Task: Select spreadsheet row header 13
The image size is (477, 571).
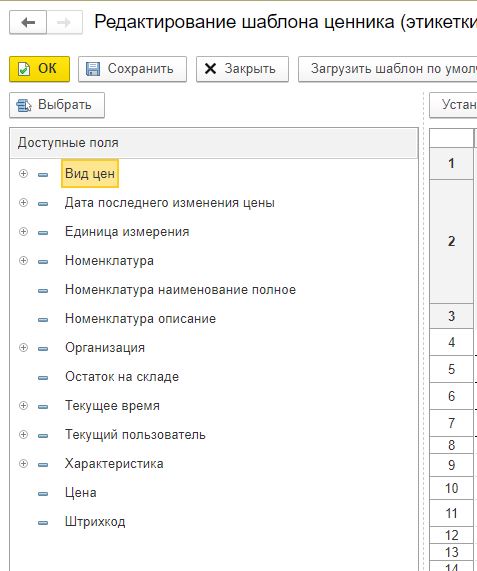Action: coord(452,552)
